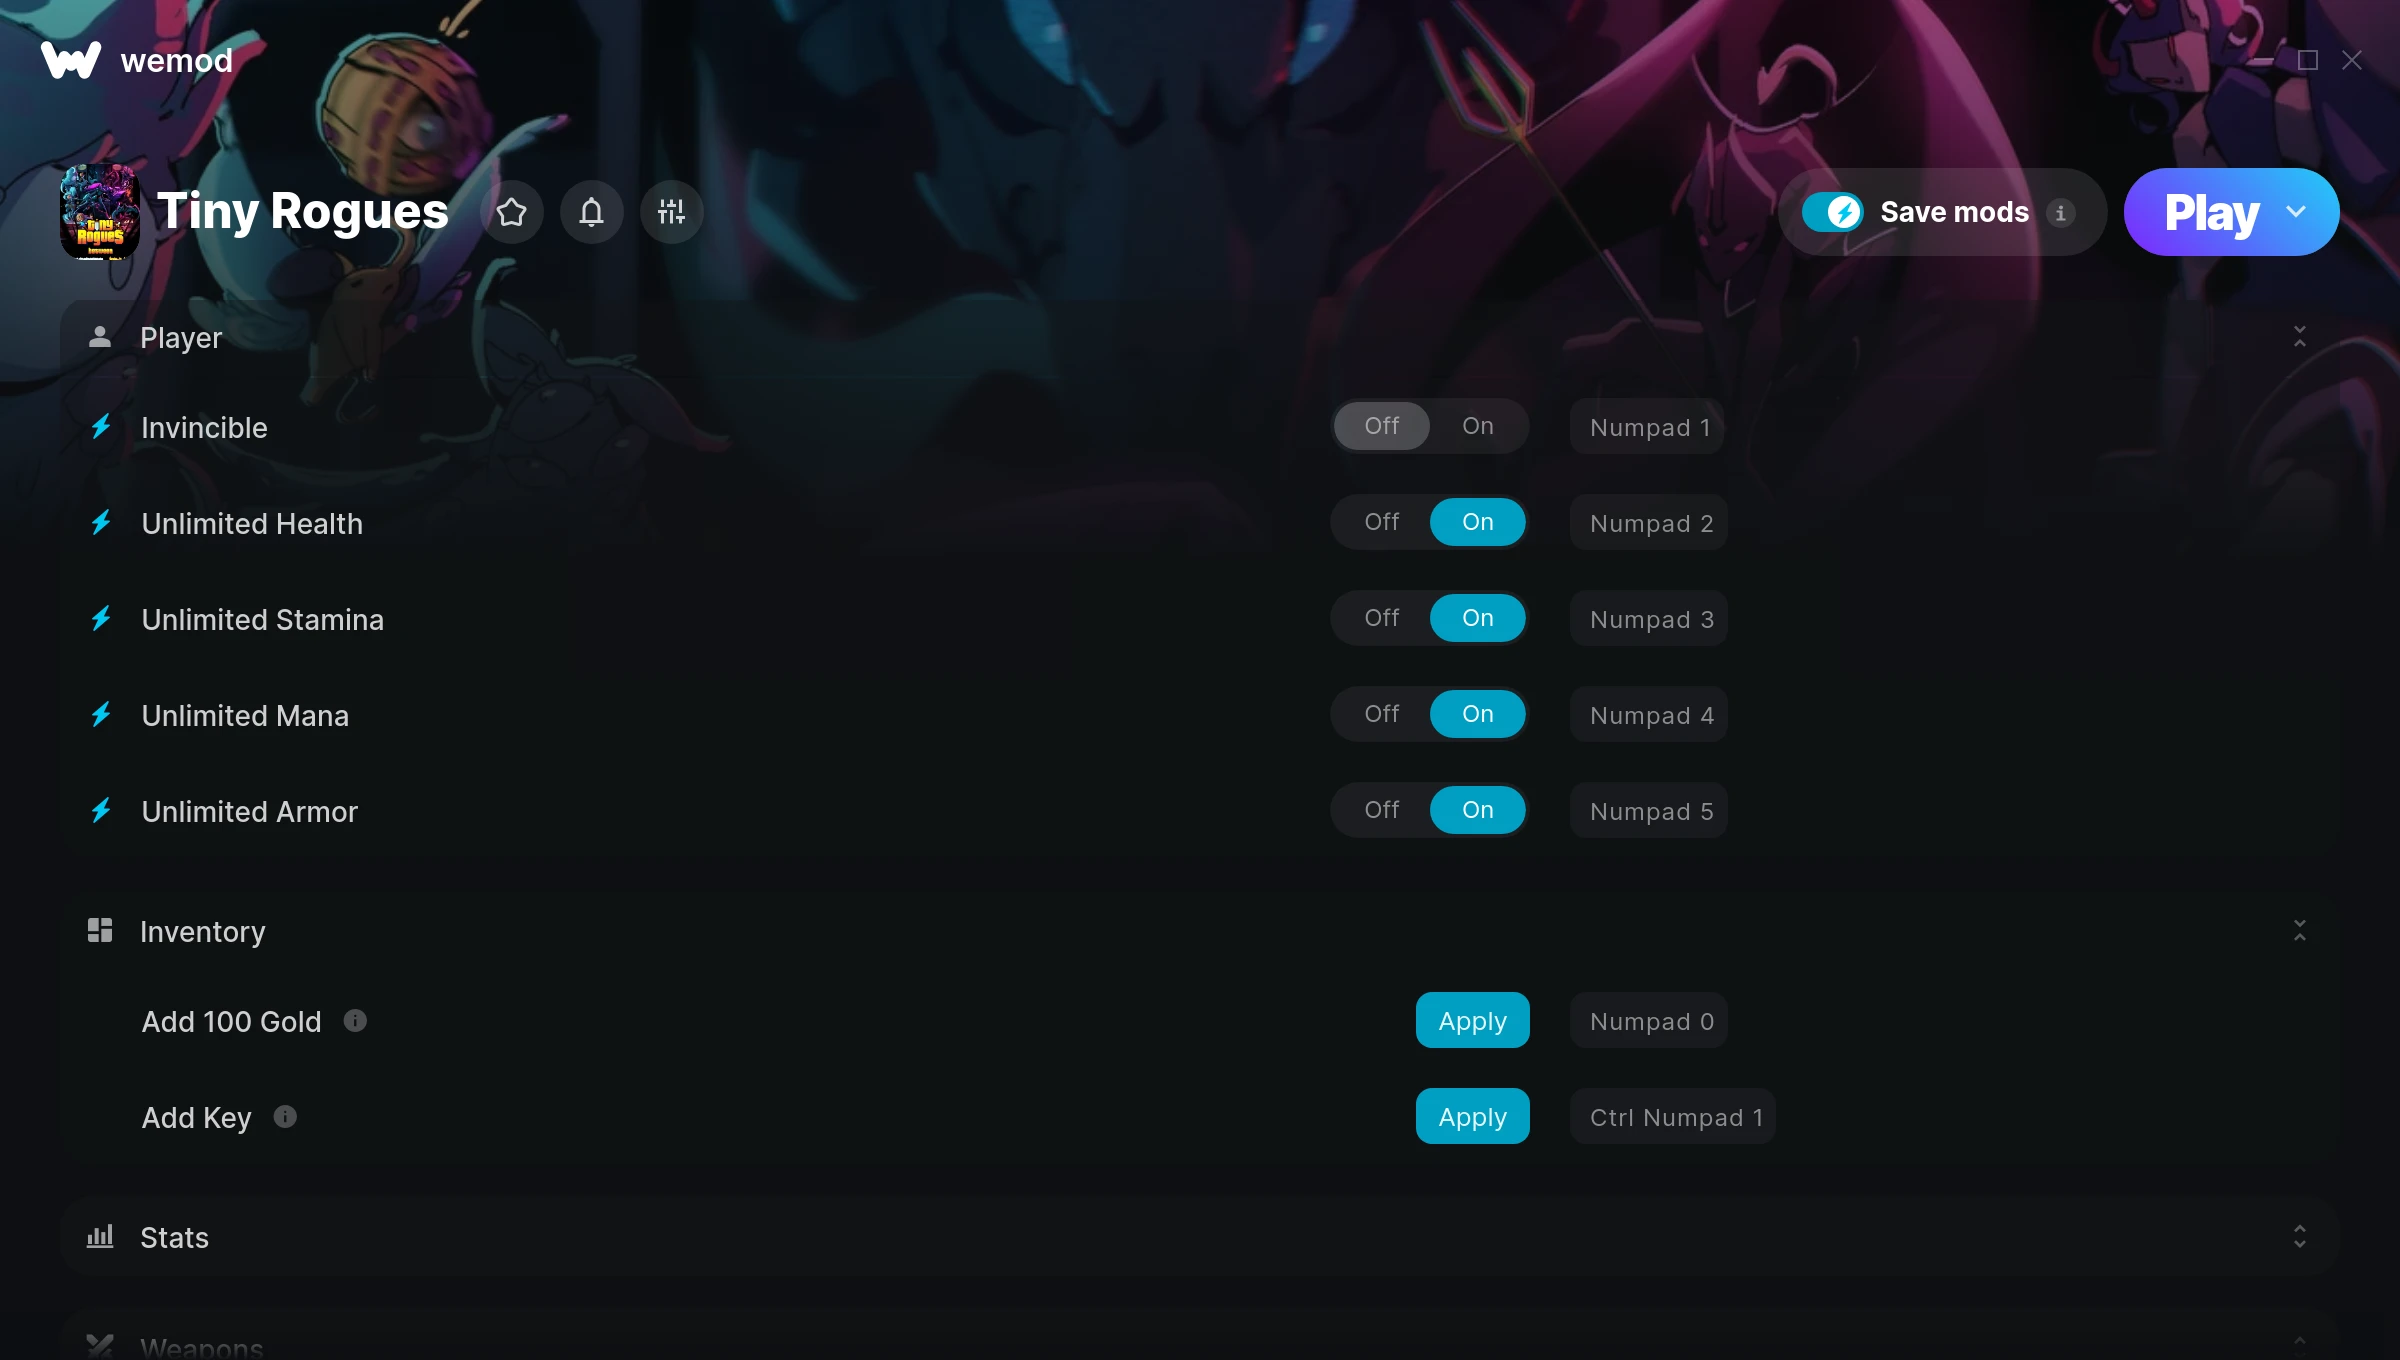Expand the Stats section
This screenshot has width=2400, height=1360.
[x=2299, y=1237]
